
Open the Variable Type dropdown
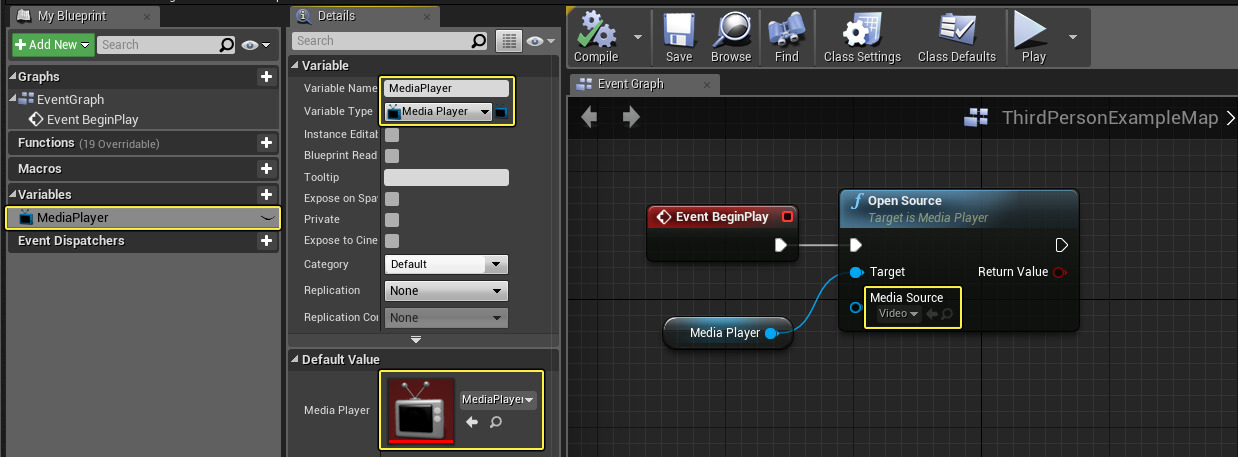439,112
